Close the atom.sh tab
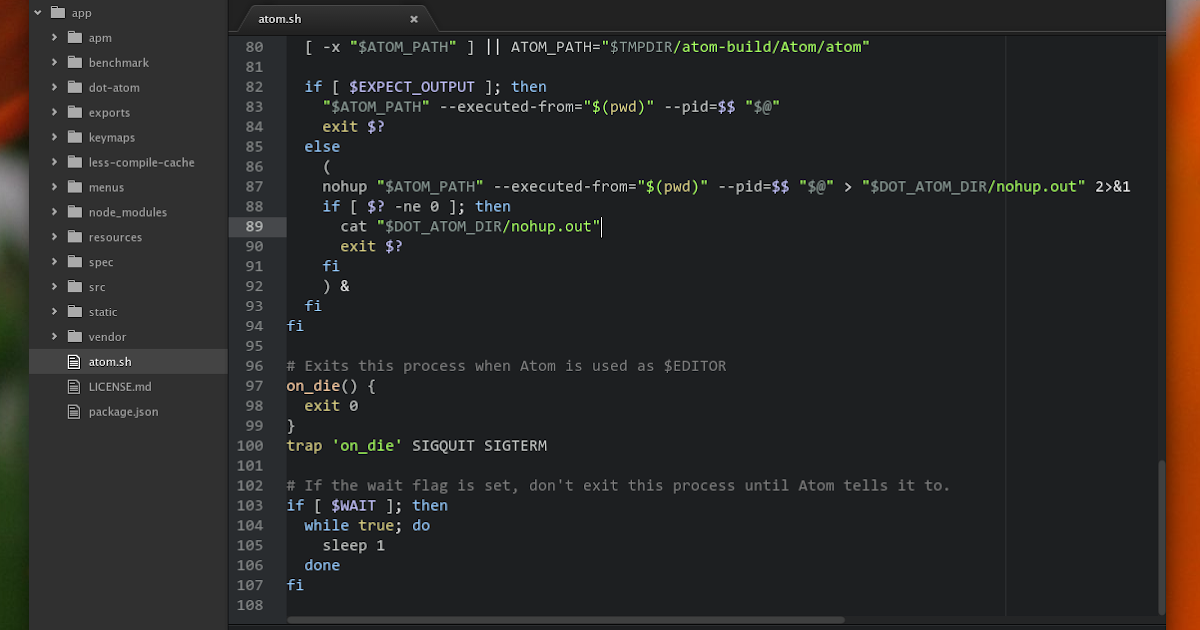This screenshot has width=1200, height=630. click(414, 19)
